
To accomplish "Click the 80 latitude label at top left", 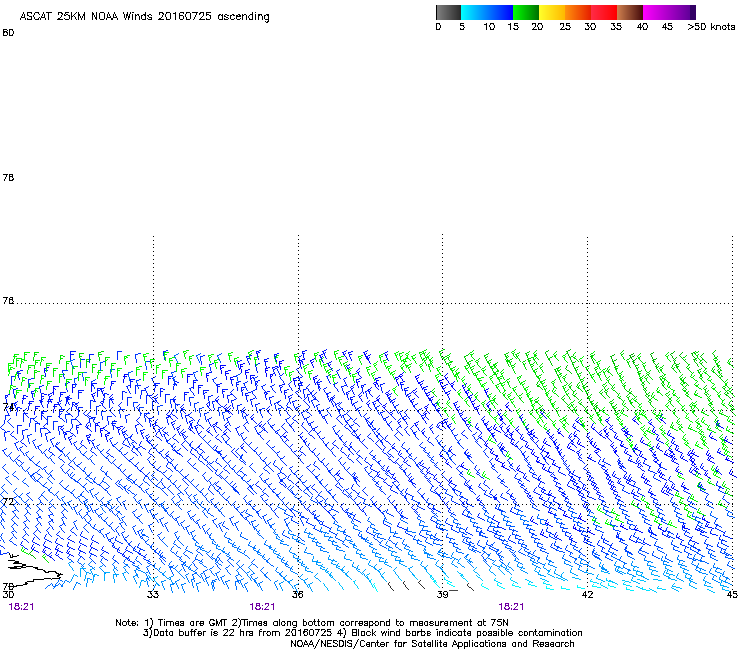I will point(8,33).
